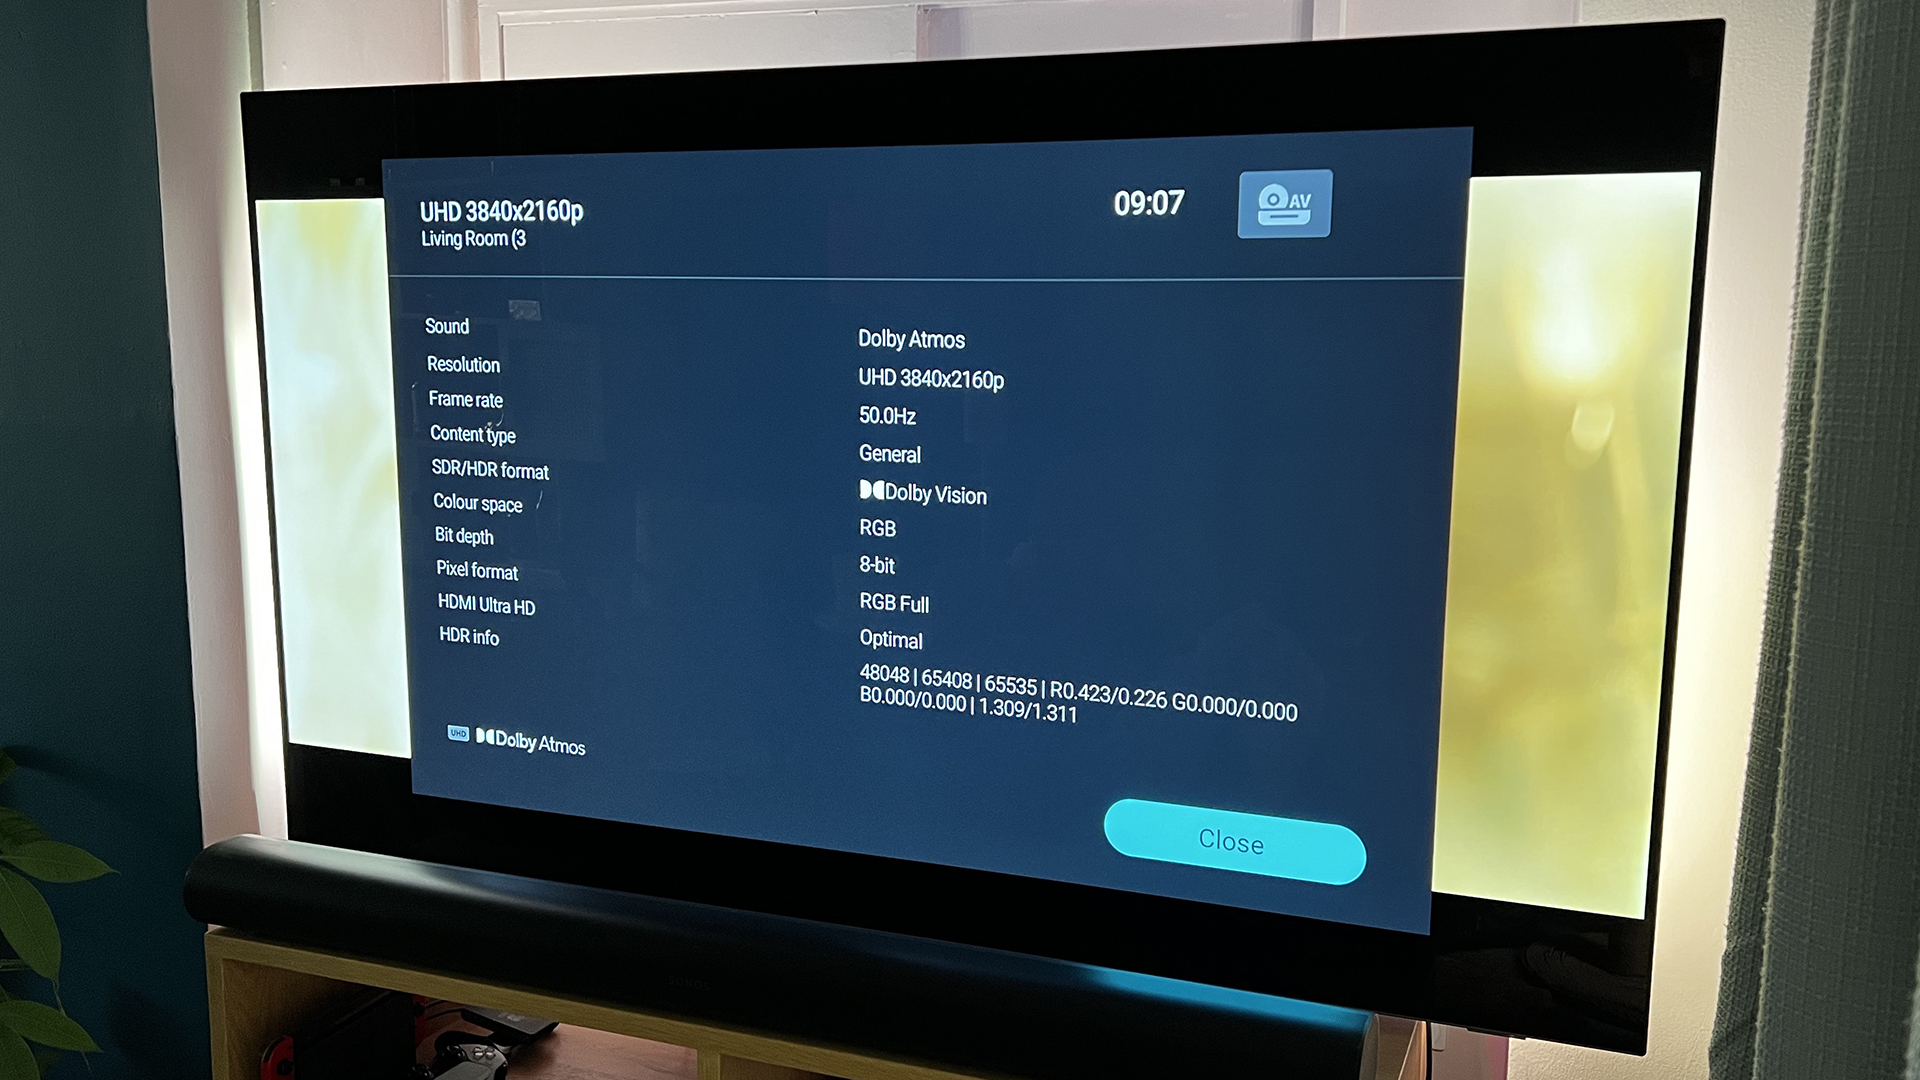Screen dimensions: 1920x1080
Task: Click the AV receiver icon top right
Action: coord(1286,204)
